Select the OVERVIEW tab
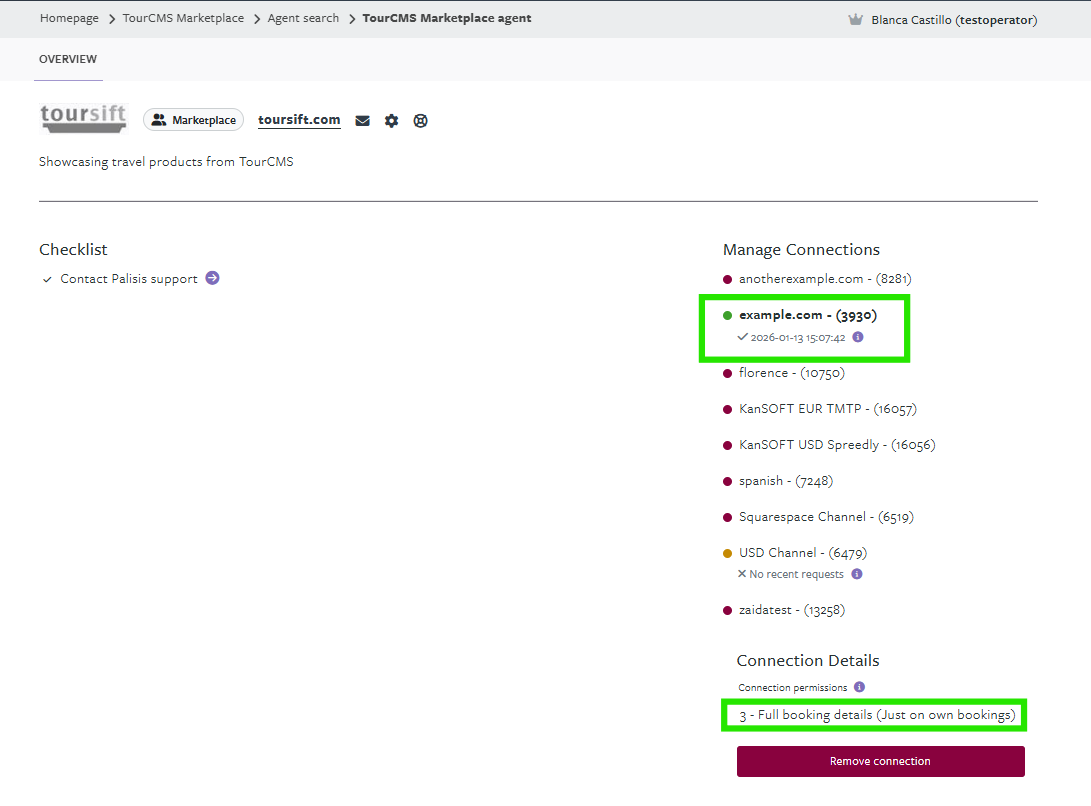Image resolution: width=1091 pixels, height=806 pixels. coord(68,59)
